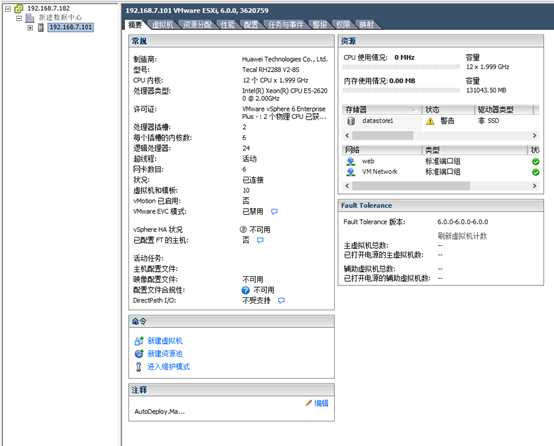
Task: Click the AutoDeploy.Ma... annotation text
Action: pyautogui.click(x=159, y=411)
